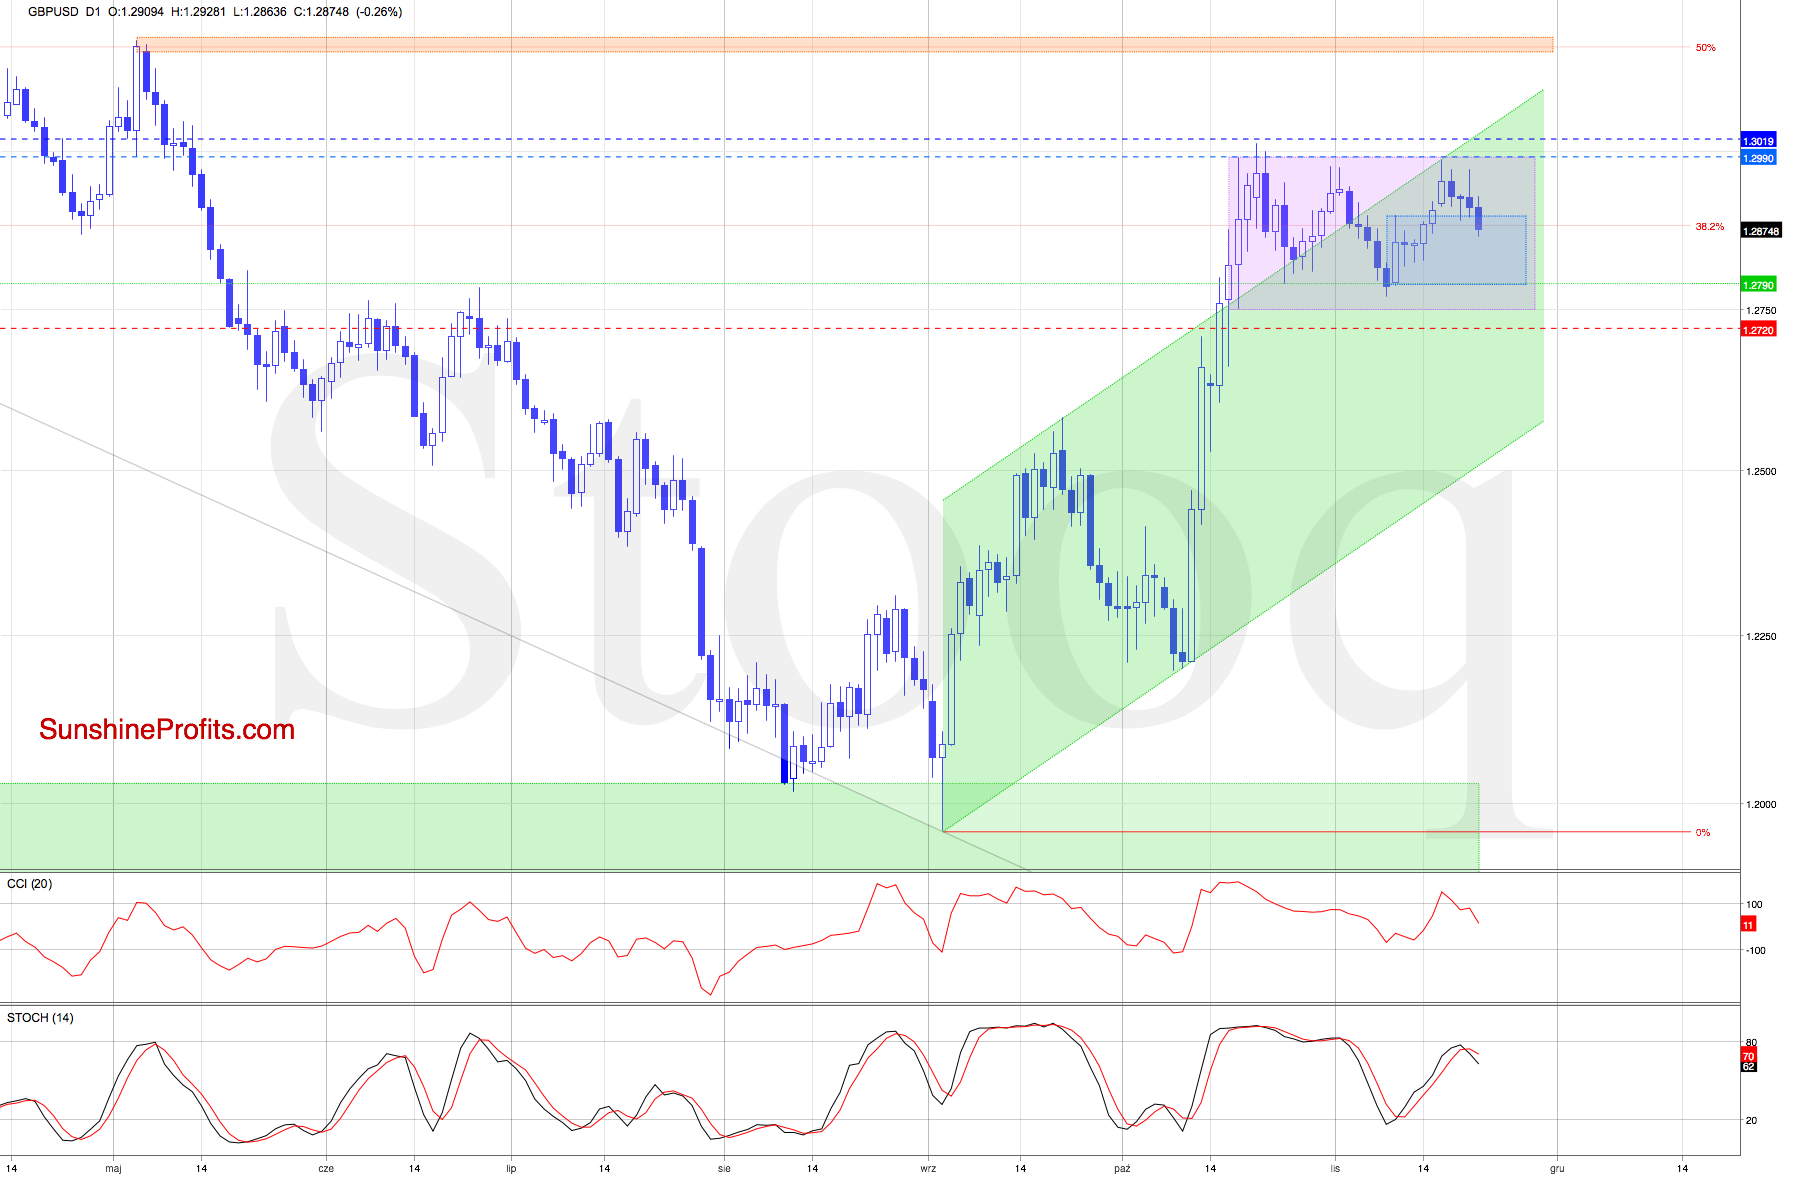Click the 38.2% Fibonacci retracement label
This screenshot has height=1185, width=1800.
1710,227
